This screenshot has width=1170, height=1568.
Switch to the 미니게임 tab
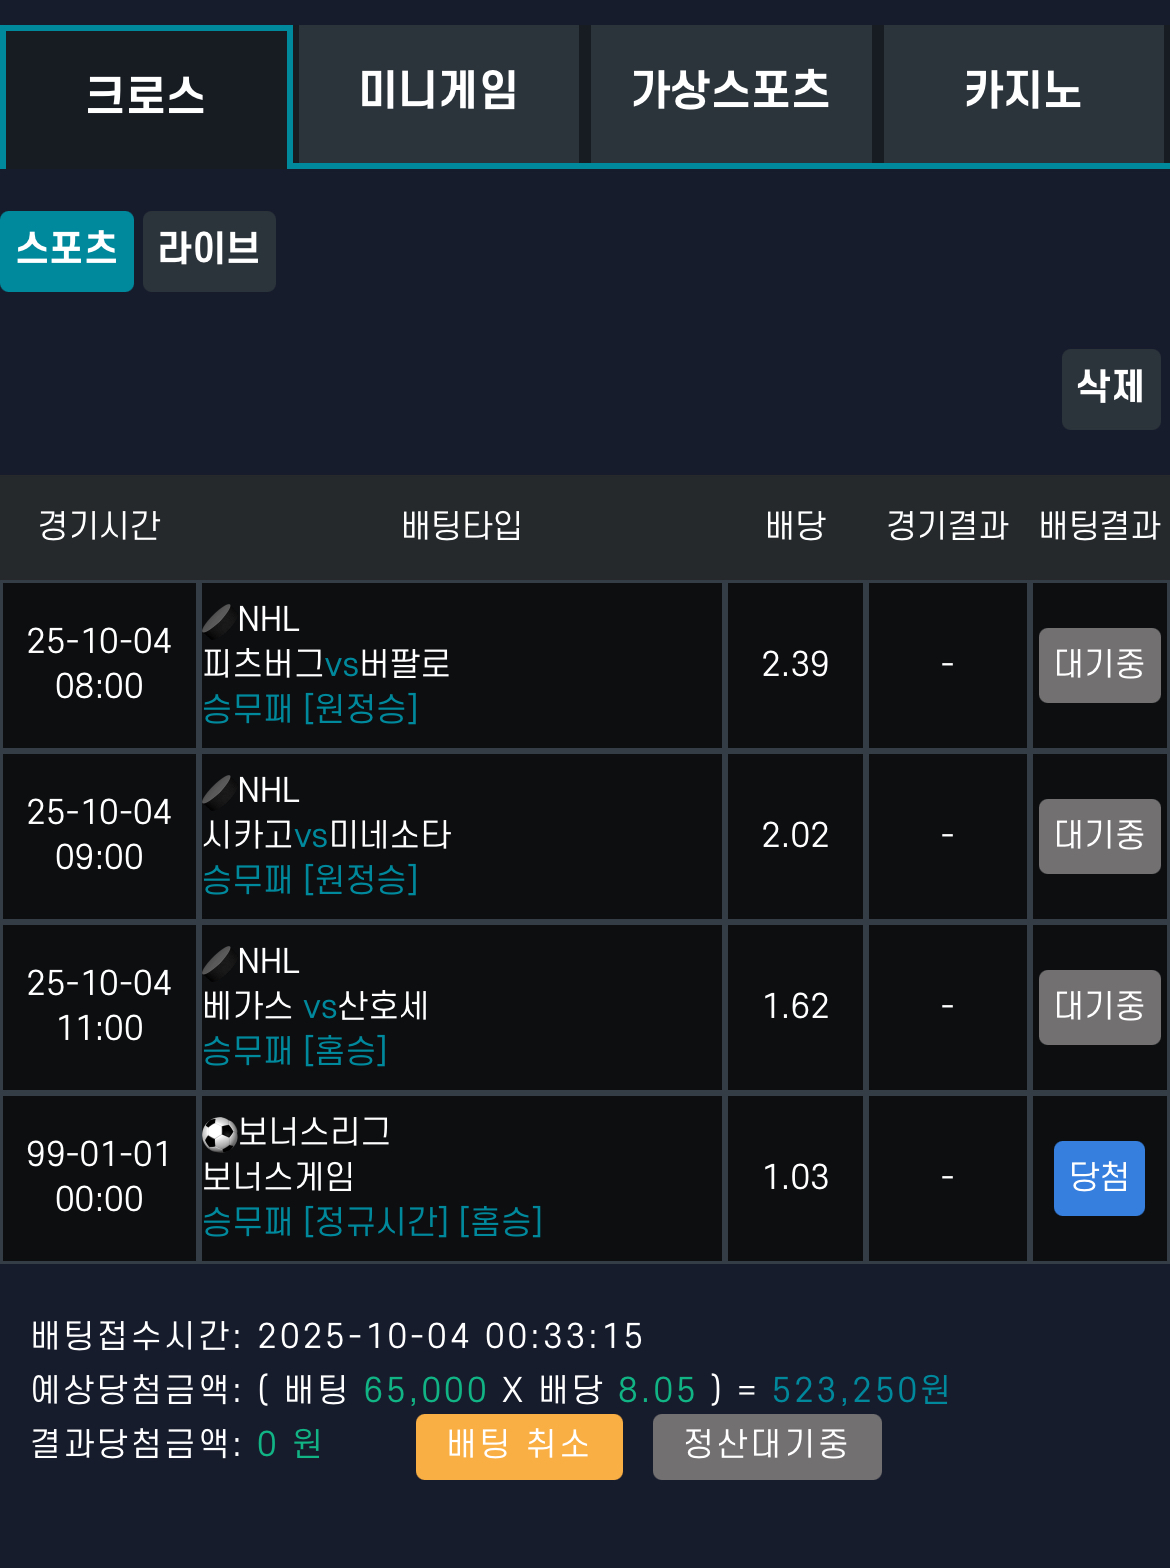click(437, 92)
